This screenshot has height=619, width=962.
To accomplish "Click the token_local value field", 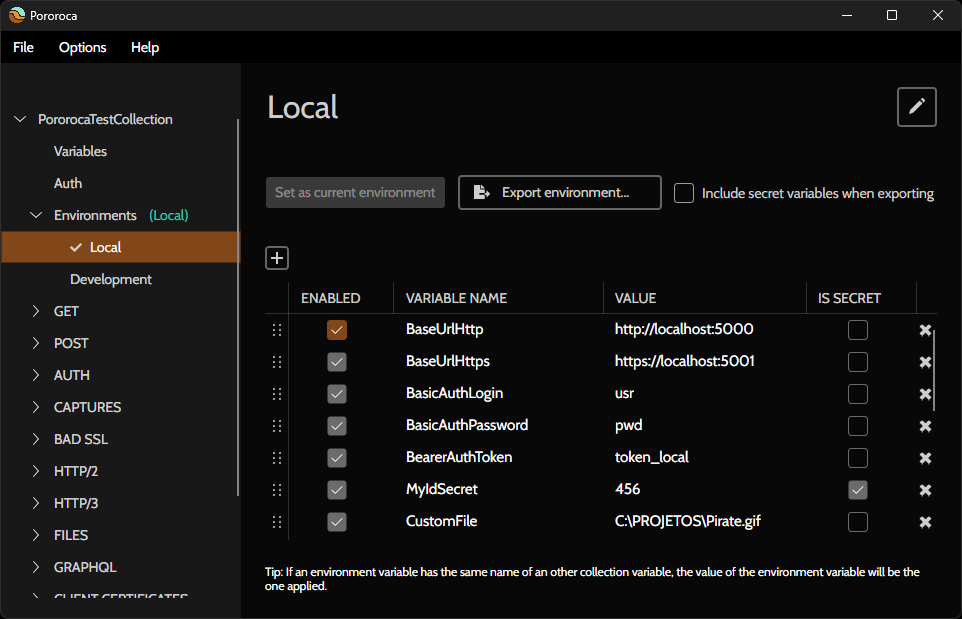I will click(652, 457).
